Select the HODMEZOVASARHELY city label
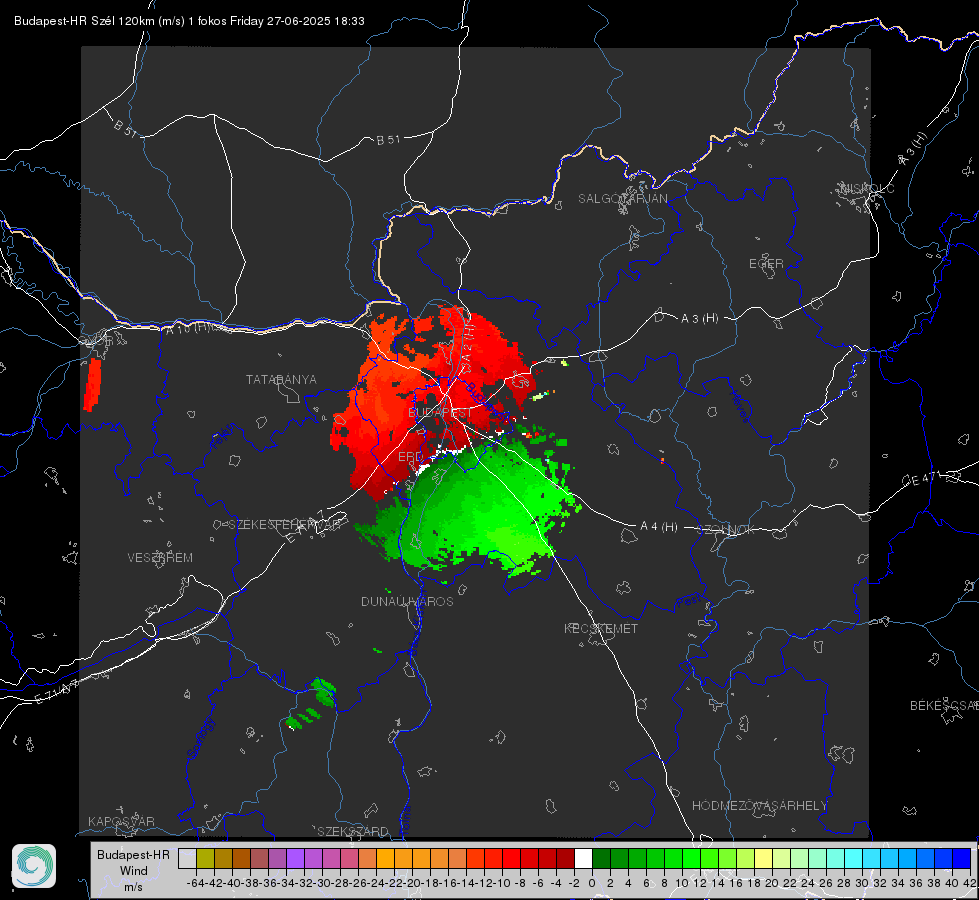 759,806
